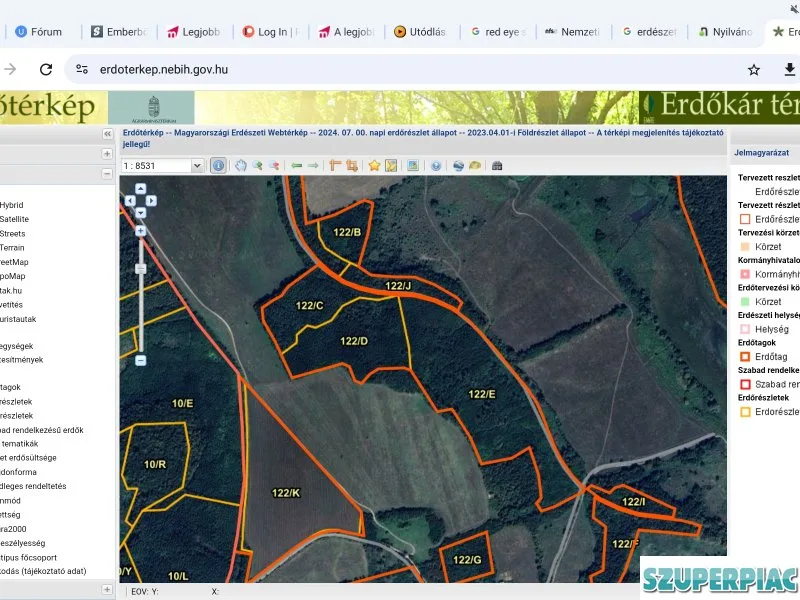
Task: Go to previous map extent green arrow
Action: tap(296, 165)
